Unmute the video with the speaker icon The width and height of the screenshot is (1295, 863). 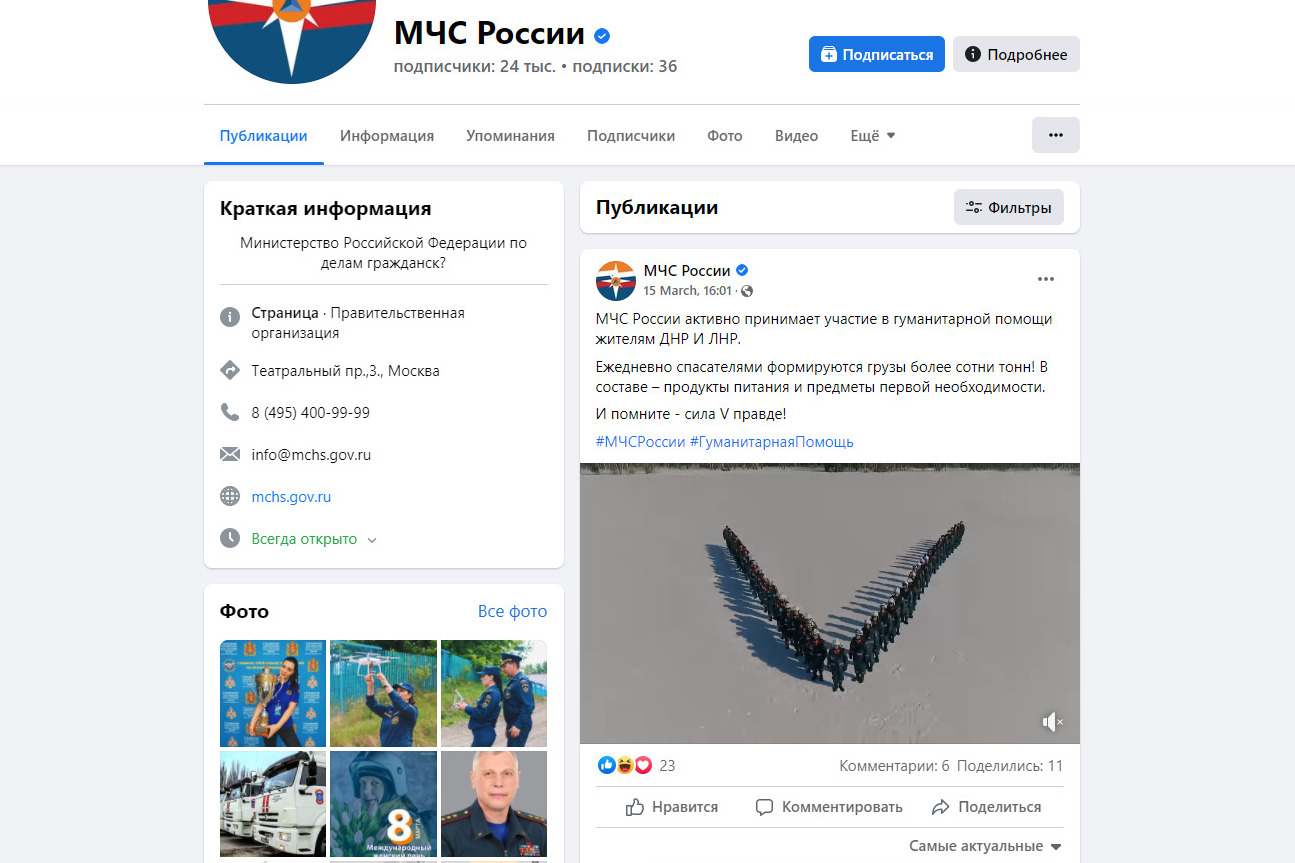(1052, 721)
